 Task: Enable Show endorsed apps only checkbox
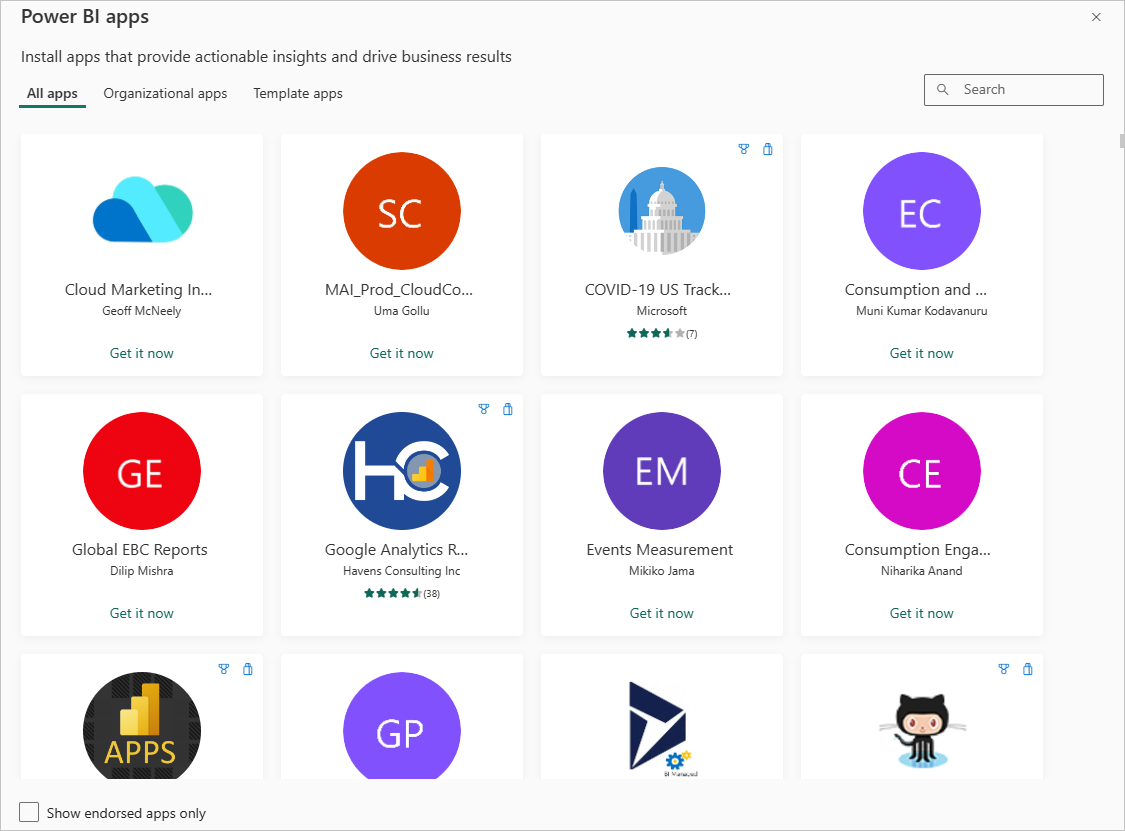(29, 812)
